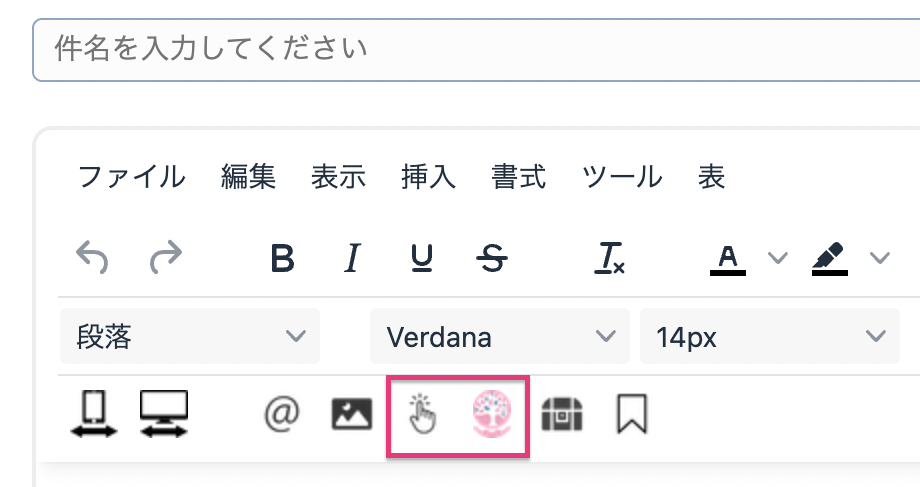The width and height of the screenshot is (920, 487).
Task: Clear formatting with the Tx icon
Action: tap(609, 259)
